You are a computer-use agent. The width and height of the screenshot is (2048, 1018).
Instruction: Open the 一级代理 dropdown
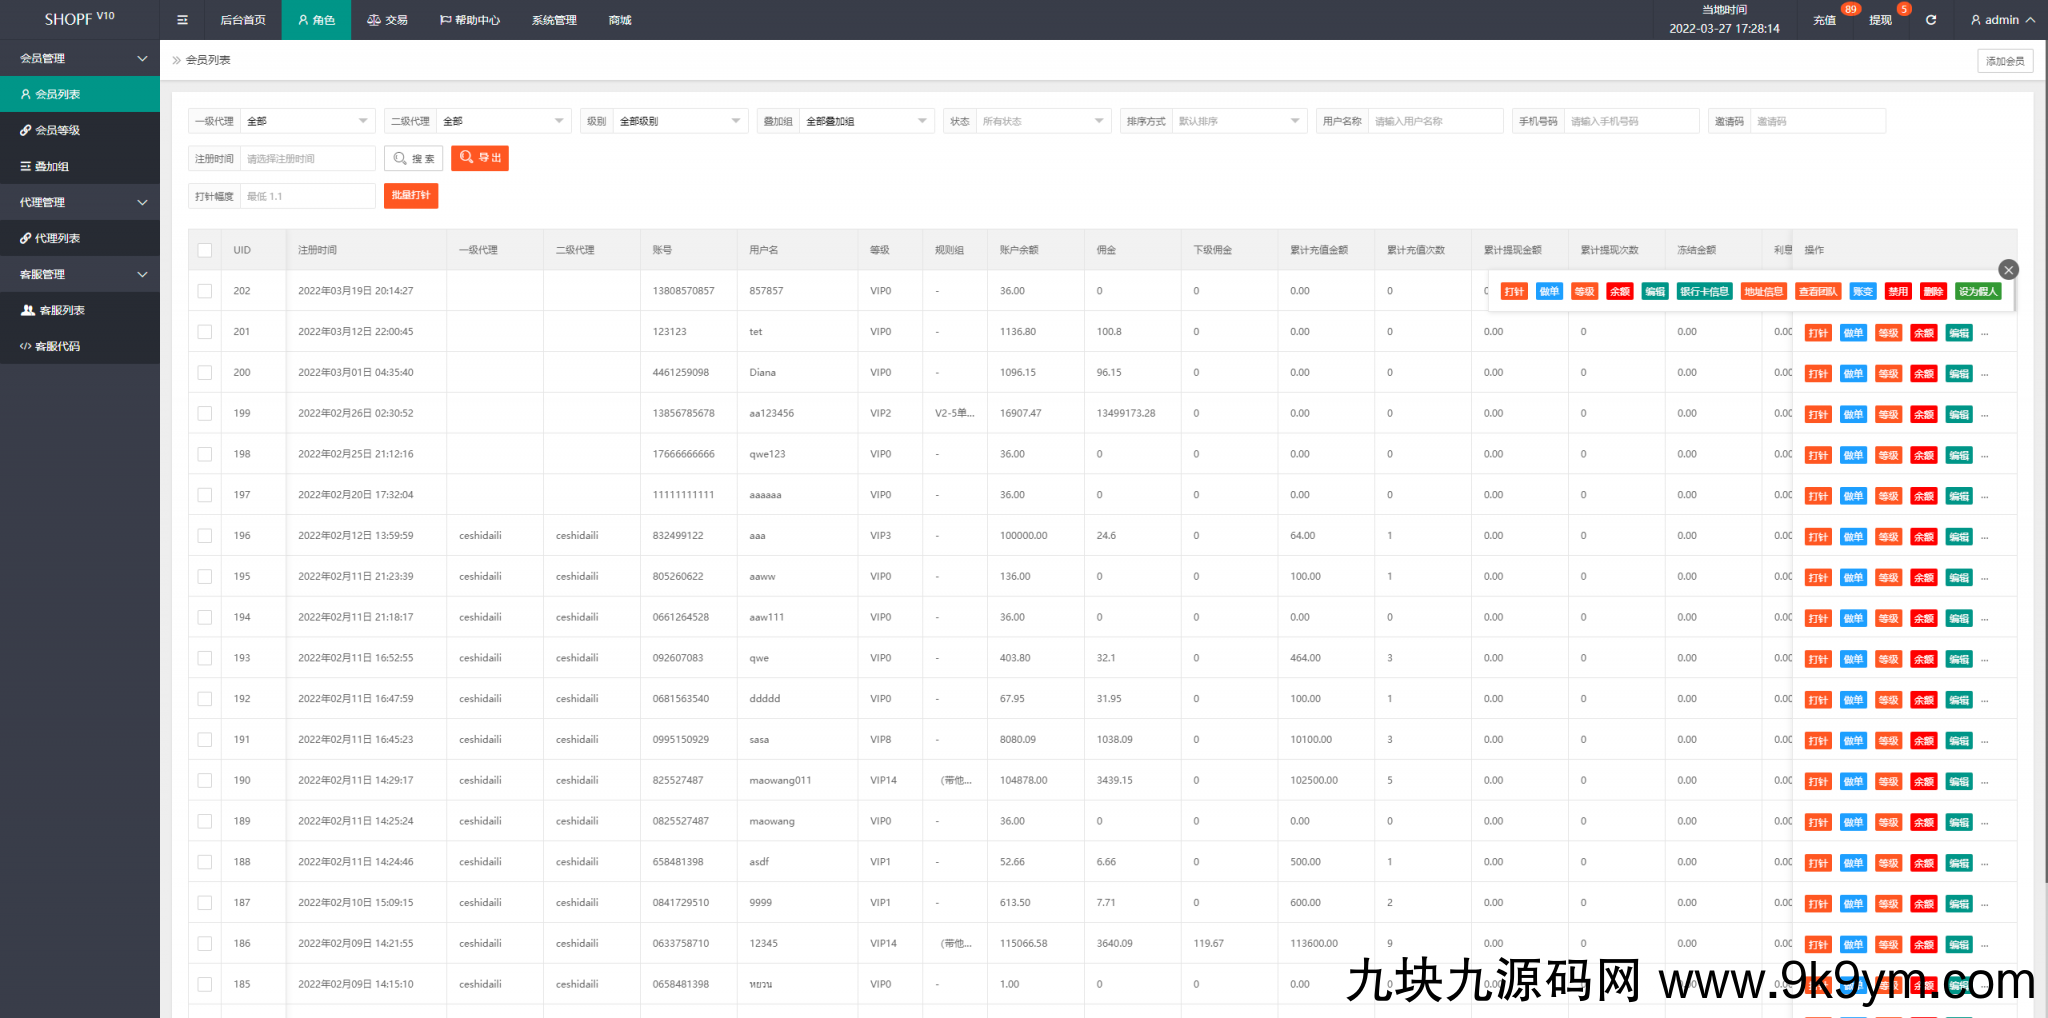click(307, 121)
